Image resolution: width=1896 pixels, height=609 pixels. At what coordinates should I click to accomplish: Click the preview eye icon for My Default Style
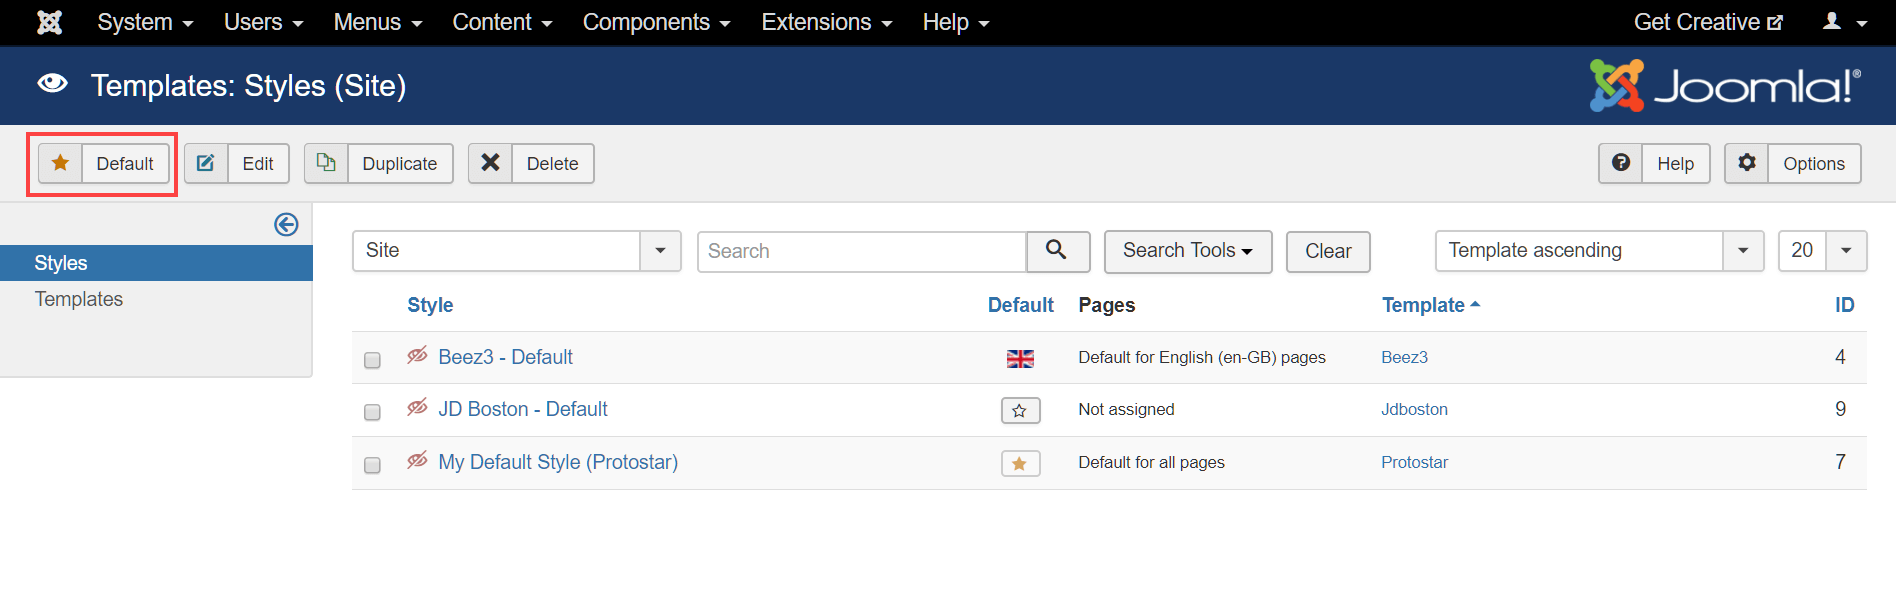point(417,461)
